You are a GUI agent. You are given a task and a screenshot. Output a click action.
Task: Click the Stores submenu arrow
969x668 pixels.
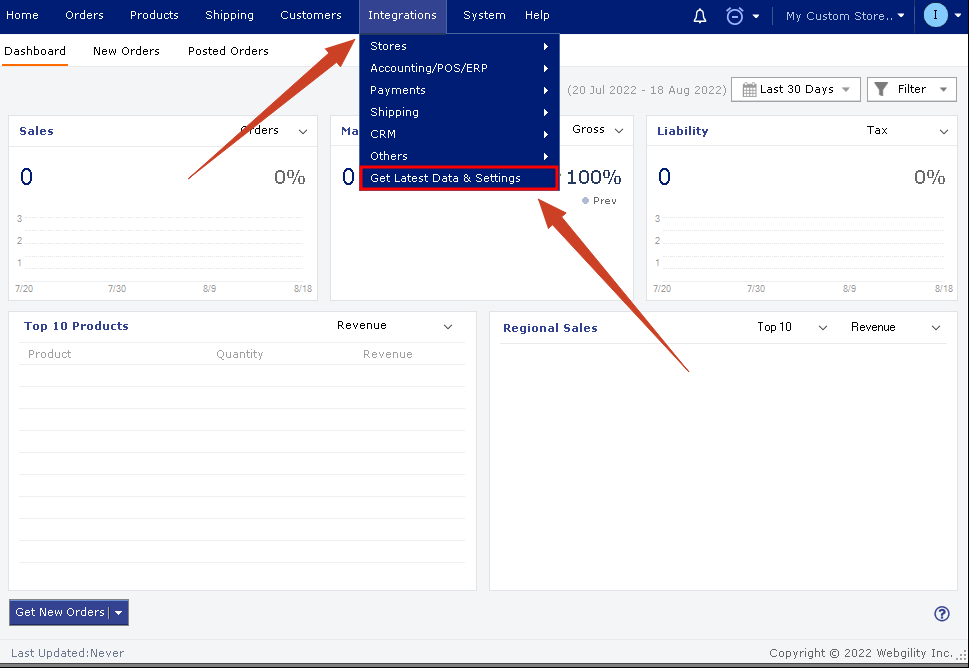pos(546,46)
